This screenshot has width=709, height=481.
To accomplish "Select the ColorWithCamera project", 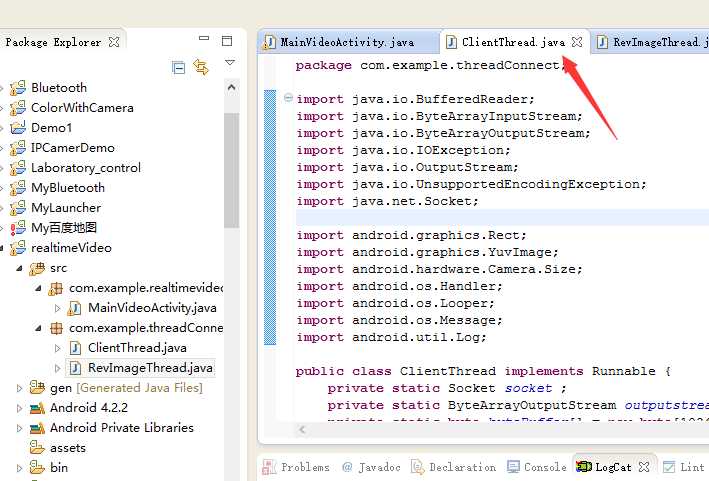I will coord(82,108).
